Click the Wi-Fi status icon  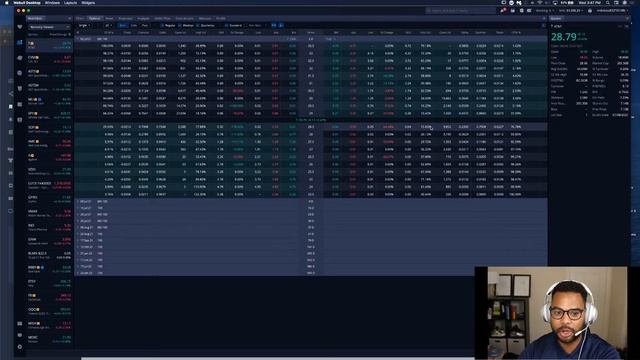point(540,2)
